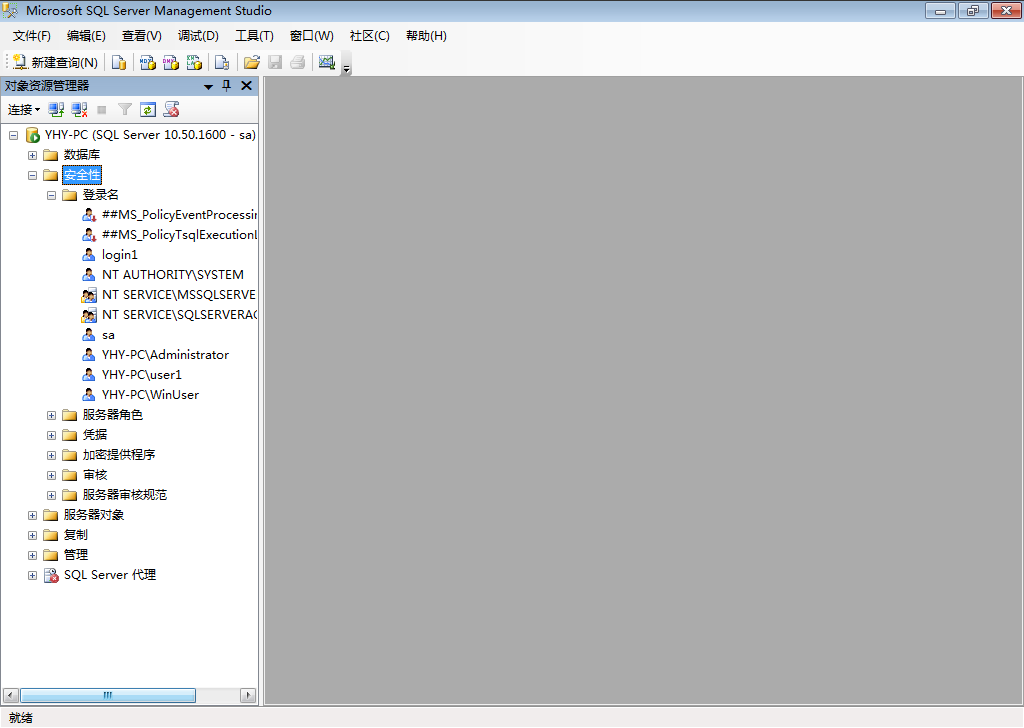Viewport: 1024px width, 728px height.
Task: Select the YHY-PC\Administrator login
Action: [x=165, y=355]
